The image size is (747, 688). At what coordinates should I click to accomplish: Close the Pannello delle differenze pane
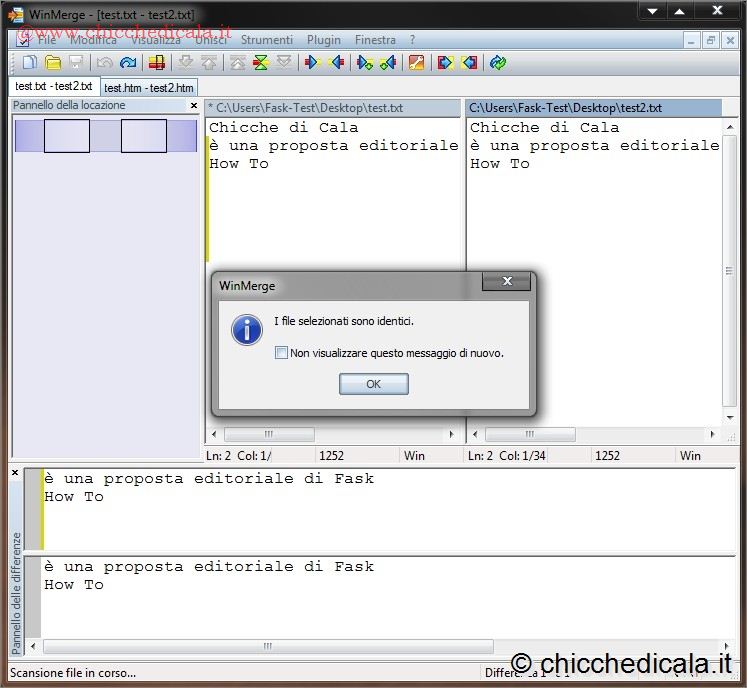15,472
